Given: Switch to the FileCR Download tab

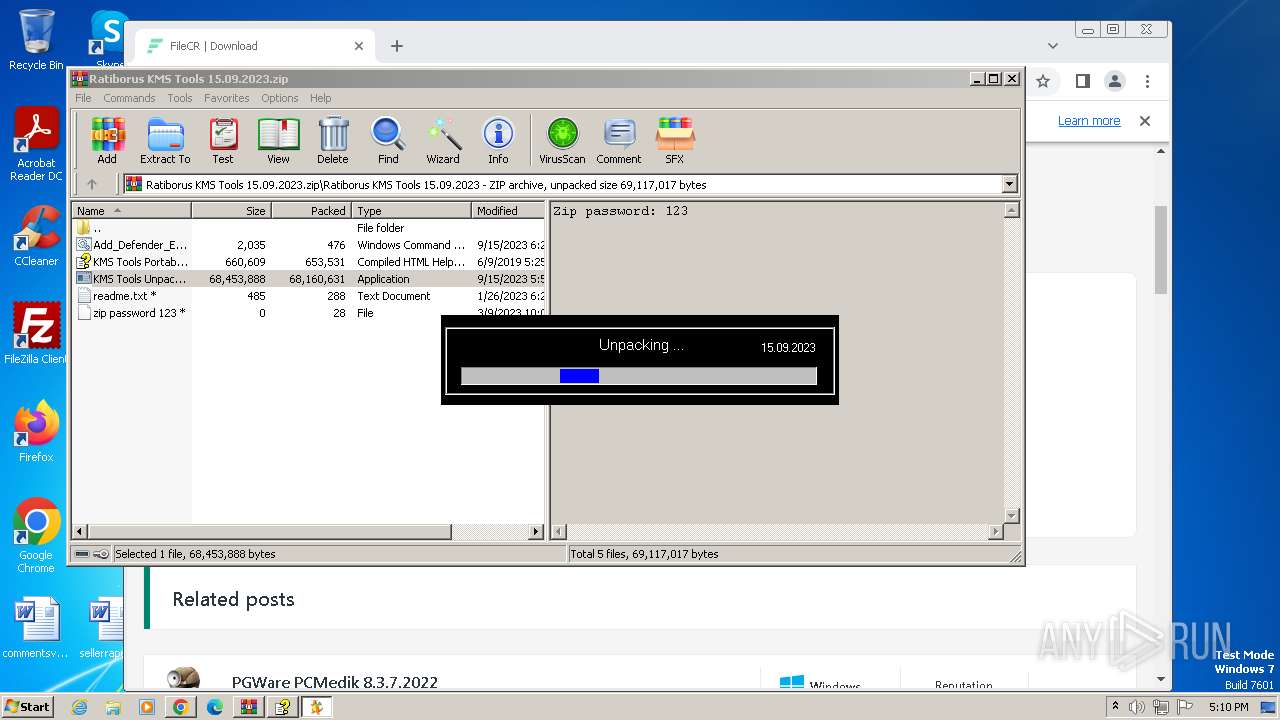Looking at the screenshot, I should point(255,46).
